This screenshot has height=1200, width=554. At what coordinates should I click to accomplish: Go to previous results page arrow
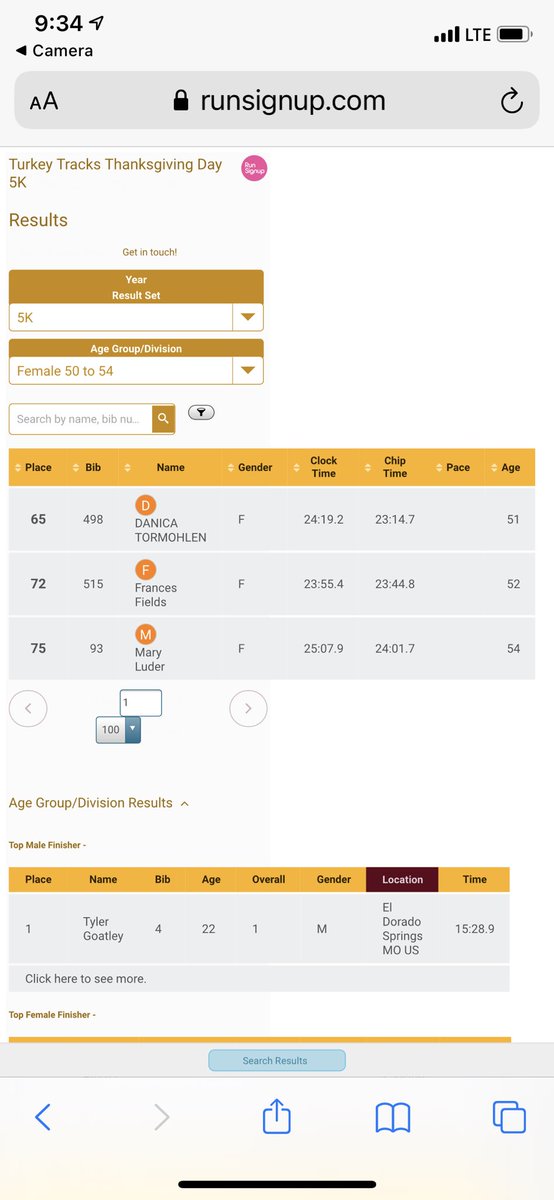click(28, 709)
